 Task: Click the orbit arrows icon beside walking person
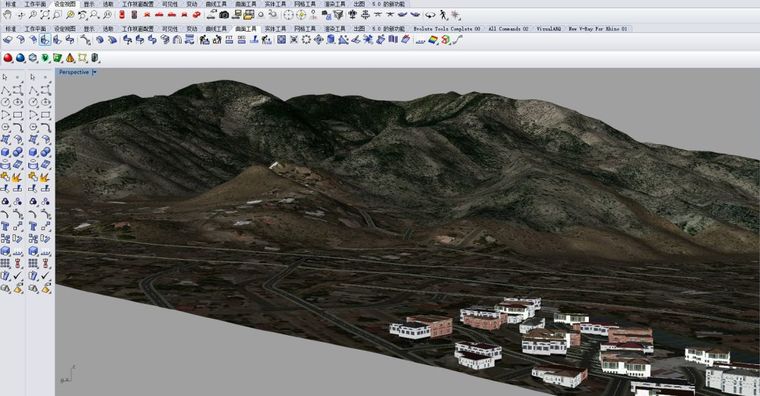[x=430, y=15]
